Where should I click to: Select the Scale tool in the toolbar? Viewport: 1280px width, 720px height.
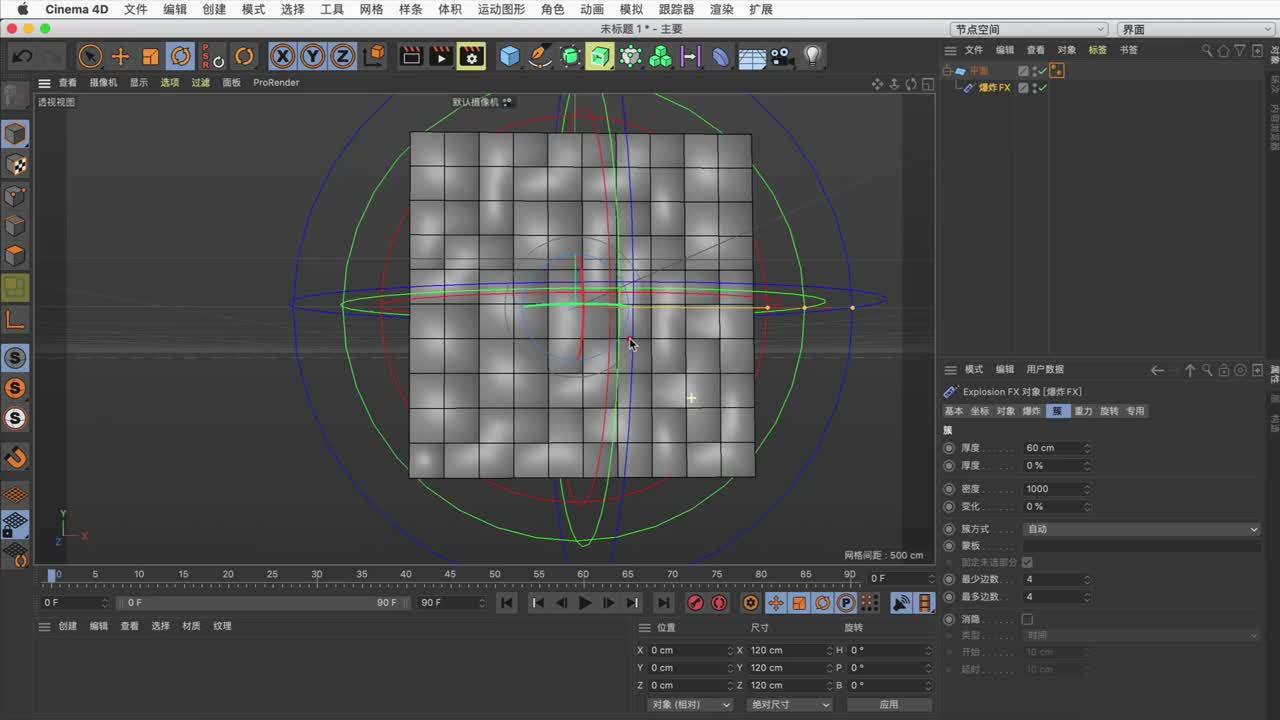pos(150,57)
